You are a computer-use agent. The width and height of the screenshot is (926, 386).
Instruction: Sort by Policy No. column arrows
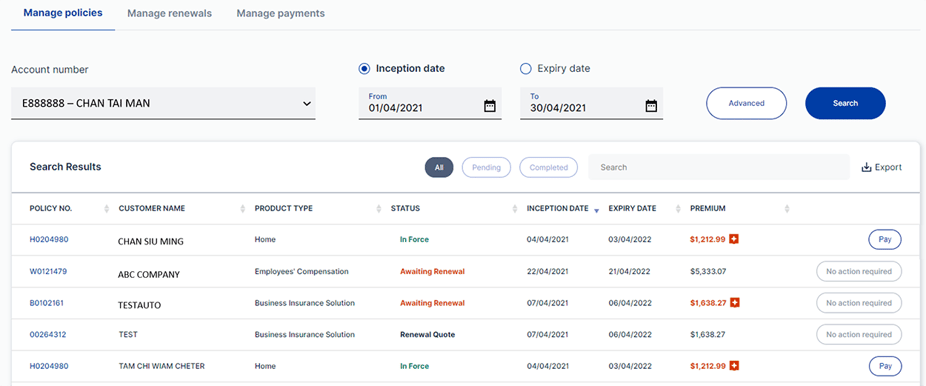point(106,208)
